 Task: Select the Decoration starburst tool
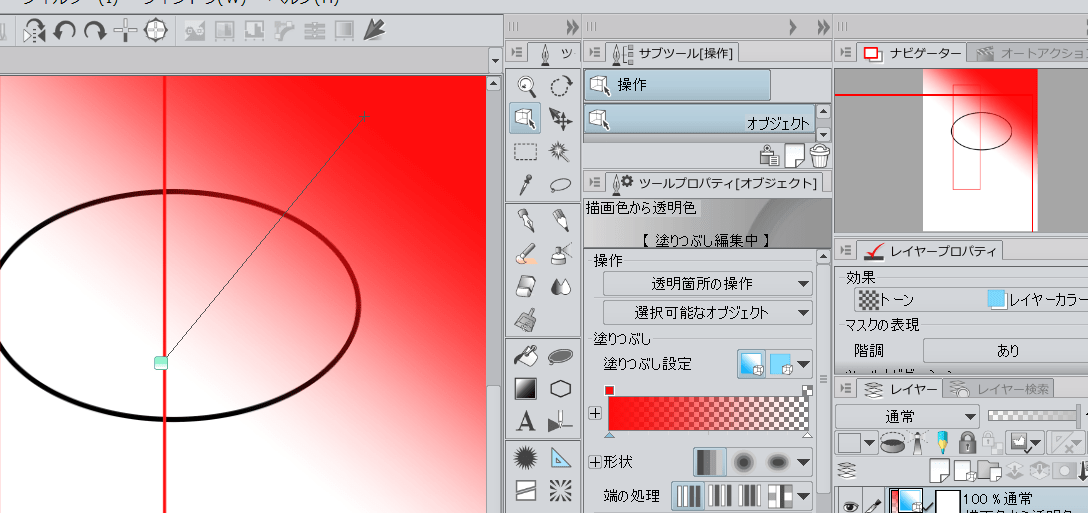tap(526, 458)
